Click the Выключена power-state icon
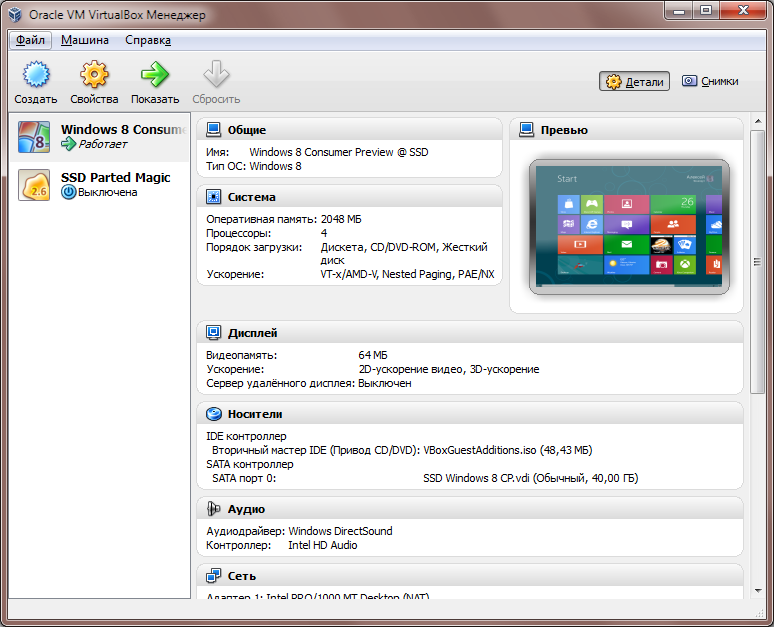 point(68,192)
